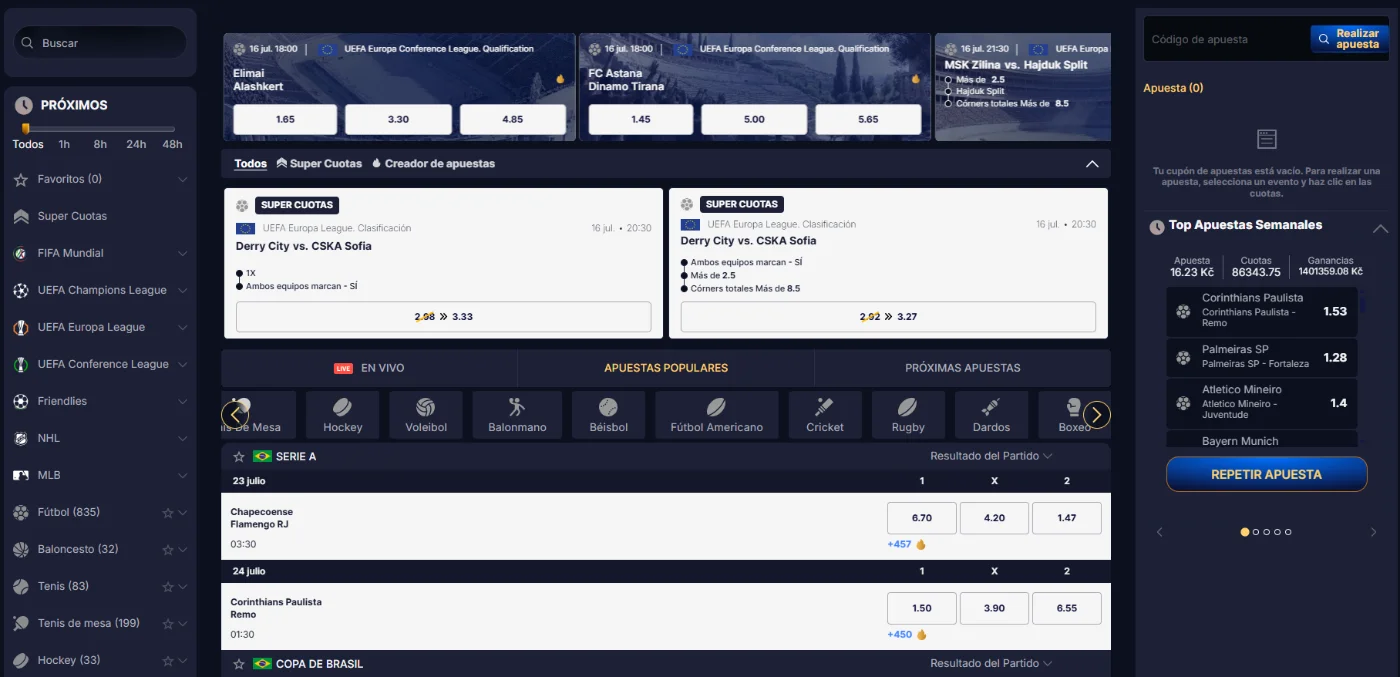Expand the UEFA Champions League chevron
The height and width of the screenshot is (677, 1400).
tap(183, 291)
